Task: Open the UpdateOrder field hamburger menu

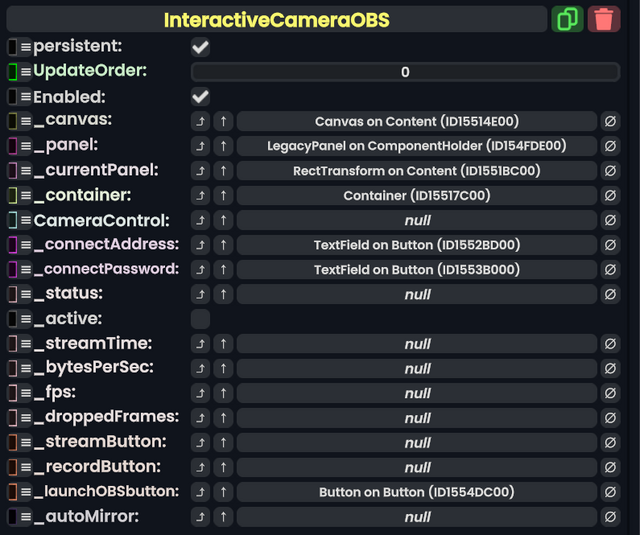Action: 26,72
